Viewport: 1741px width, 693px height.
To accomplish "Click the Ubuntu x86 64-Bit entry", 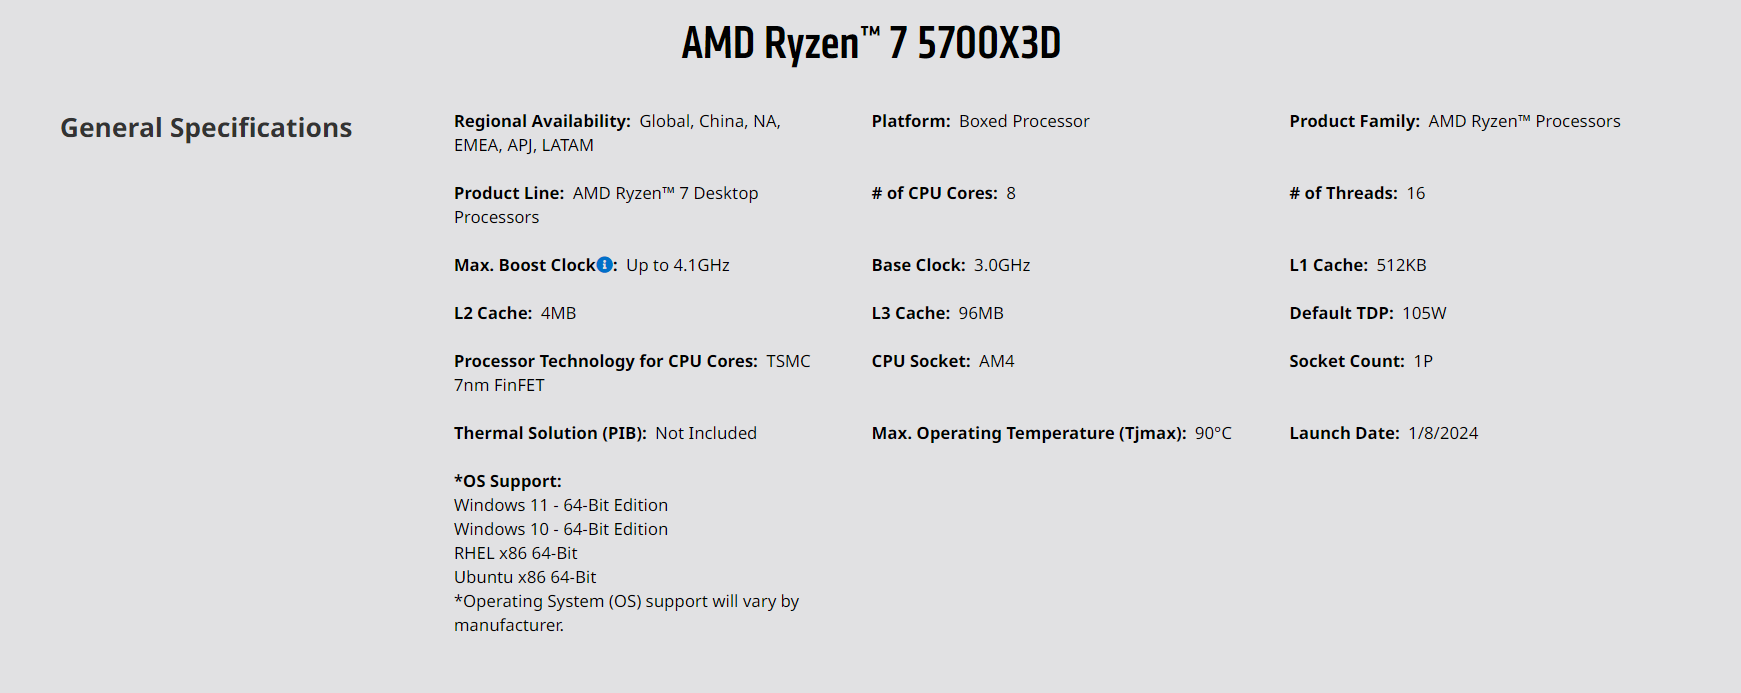I will coord(525,577).
